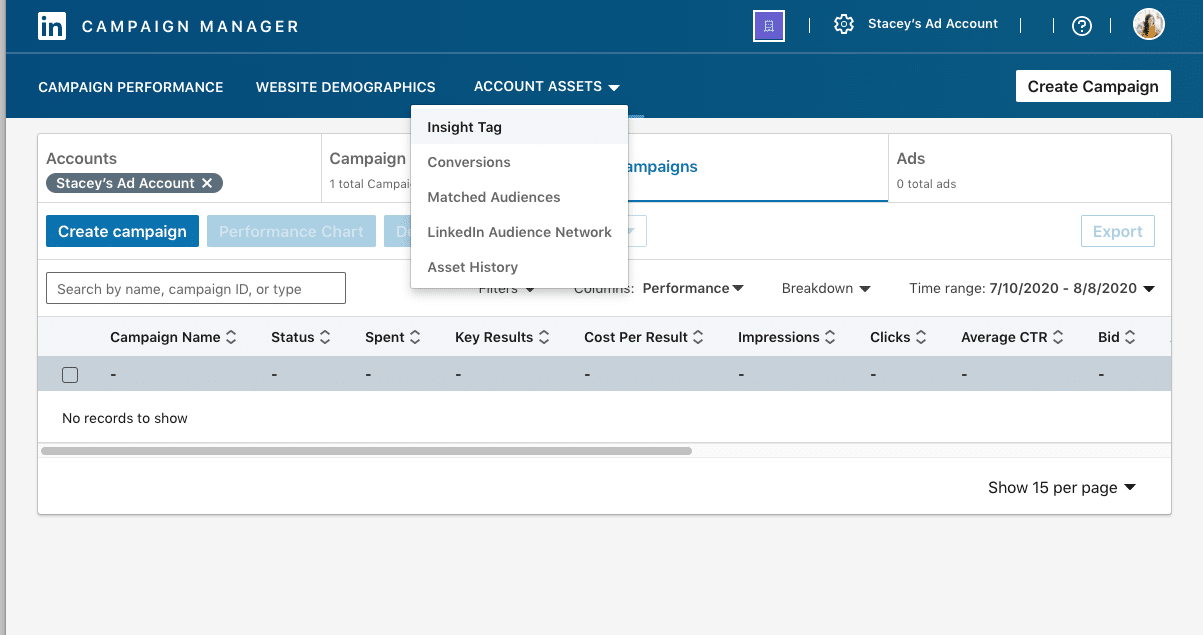Open the help question mark icon
The image size is (1203, 635).
[x=1081, y=26]
